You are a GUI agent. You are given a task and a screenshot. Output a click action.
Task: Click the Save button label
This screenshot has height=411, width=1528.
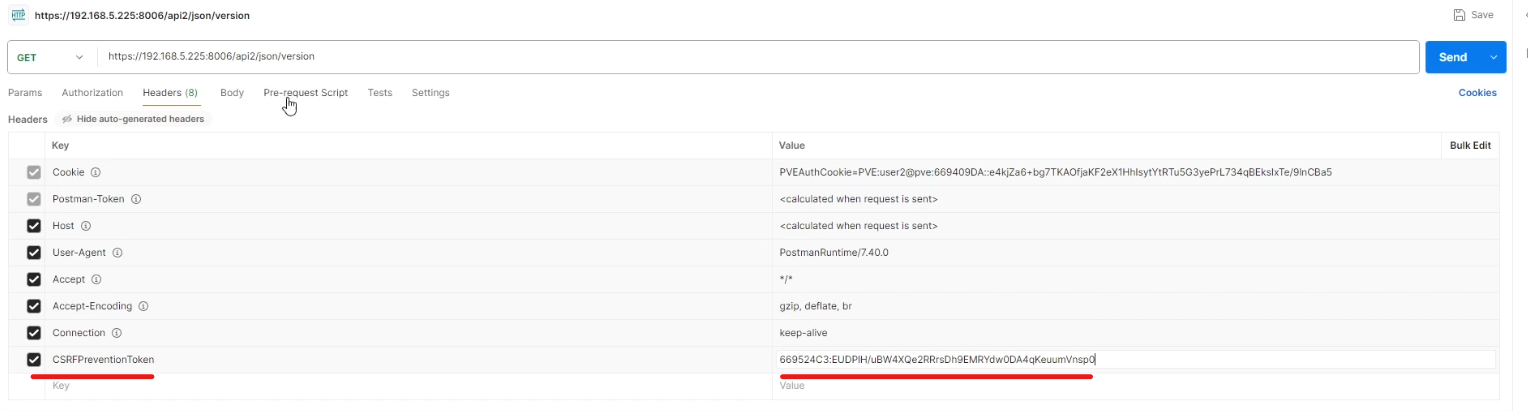[1482, 15]
